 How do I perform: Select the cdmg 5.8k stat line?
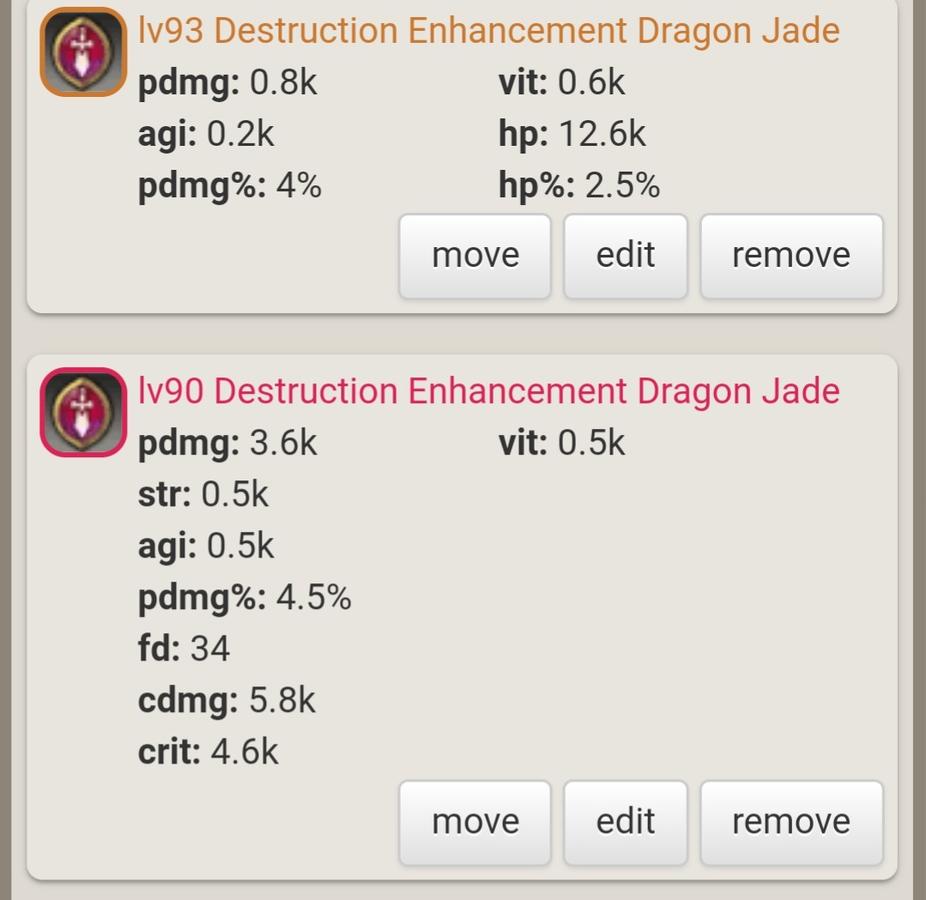227,700
